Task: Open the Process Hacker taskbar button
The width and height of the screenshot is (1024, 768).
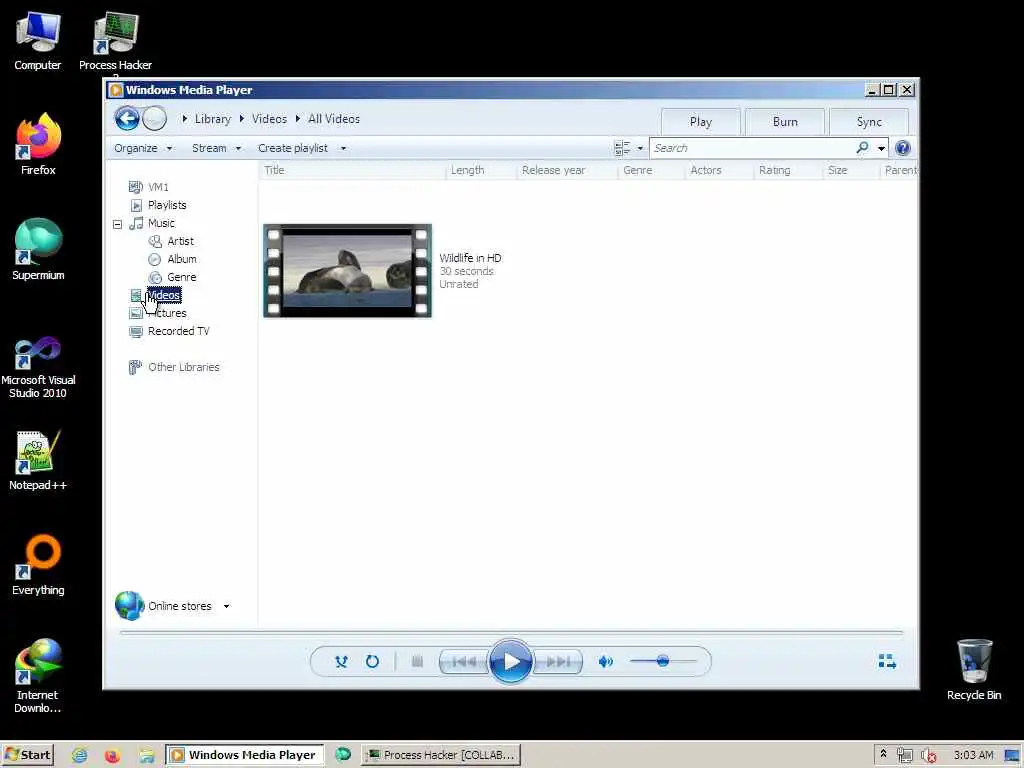Action: tap(441, 755)
